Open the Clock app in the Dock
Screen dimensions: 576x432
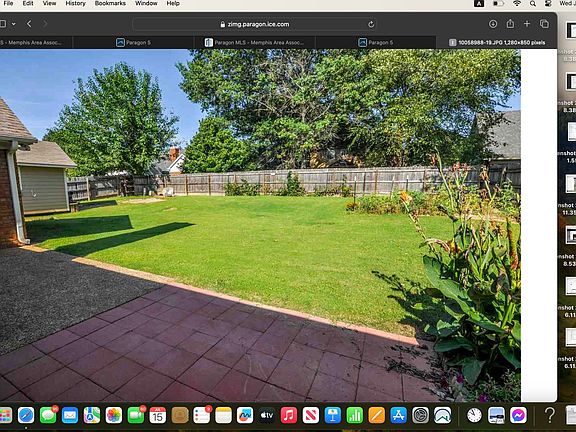(474, 415)
